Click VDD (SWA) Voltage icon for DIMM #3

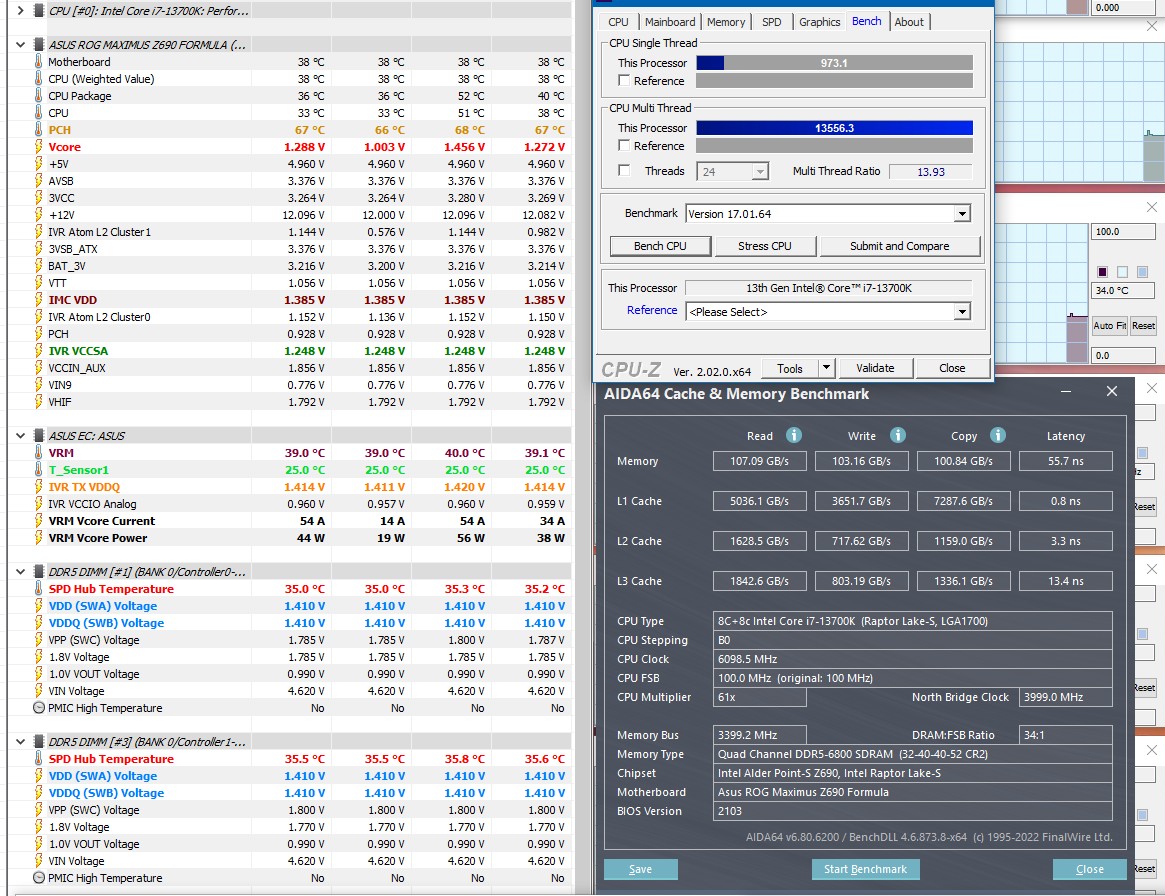coord(39,776)
